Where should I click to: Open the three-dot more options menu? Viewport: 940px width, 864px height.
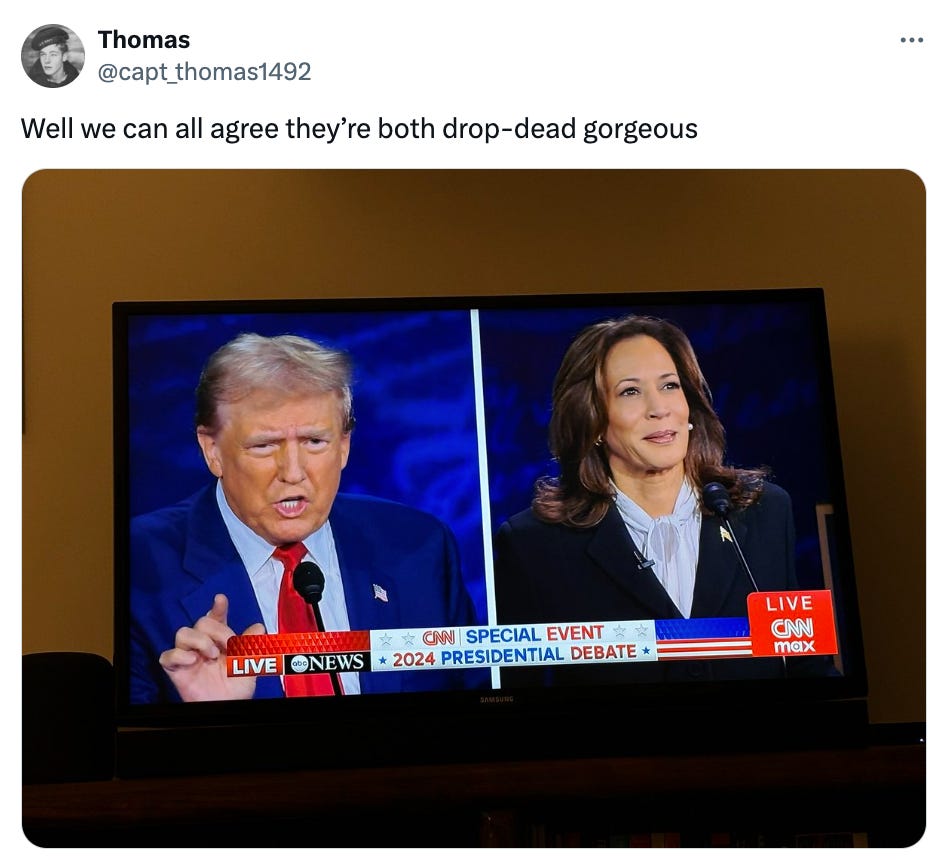click(x=911, y=41)
